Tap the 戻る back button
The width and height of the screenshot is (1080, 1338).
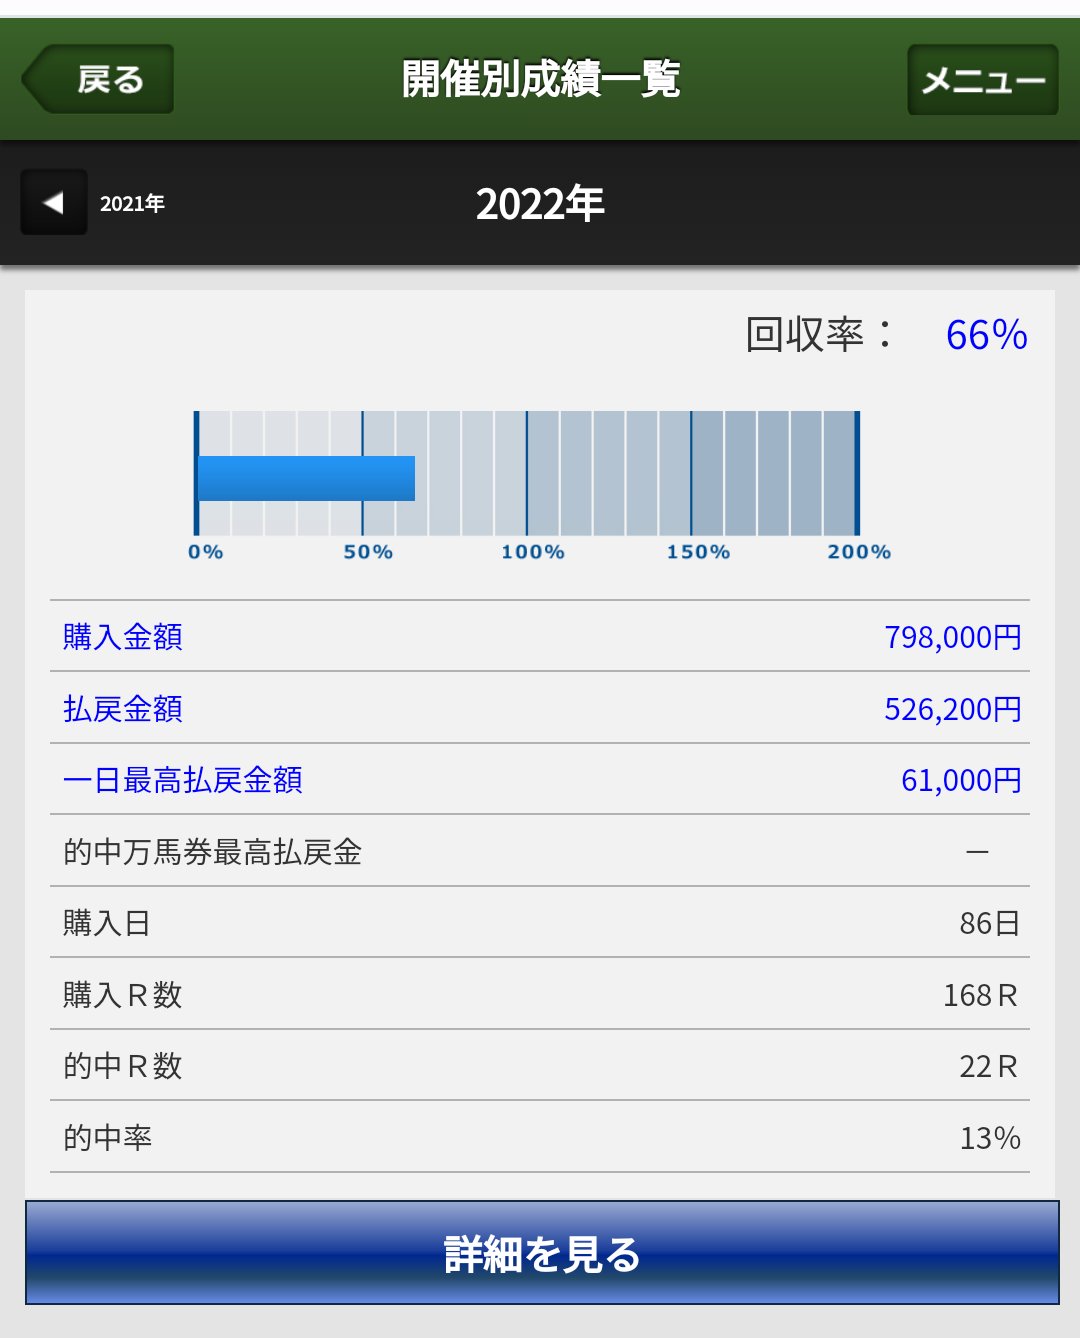tap(98, 79)
